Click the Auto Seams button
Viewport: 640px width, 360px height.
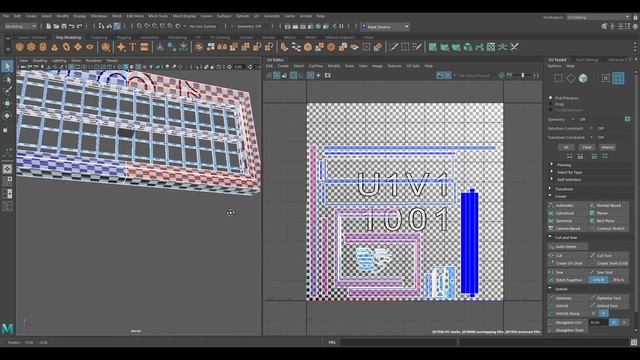click(x=568, y=247)
